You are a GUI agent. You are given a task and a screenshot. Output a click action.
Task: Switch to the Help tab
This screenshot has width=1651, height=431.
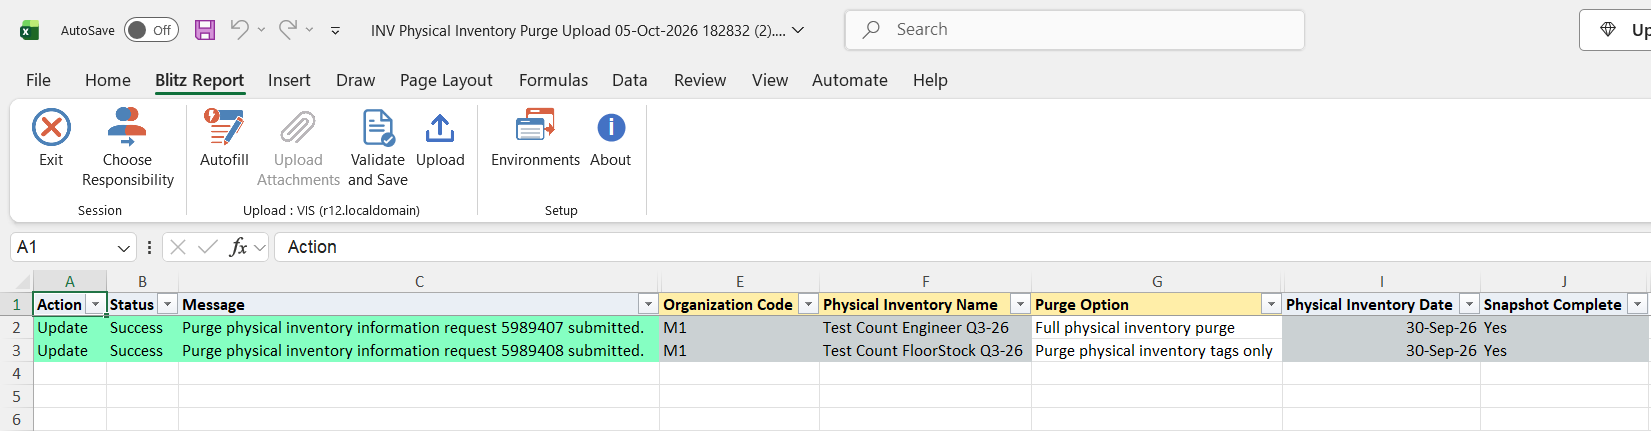click(x=930, y=80)
